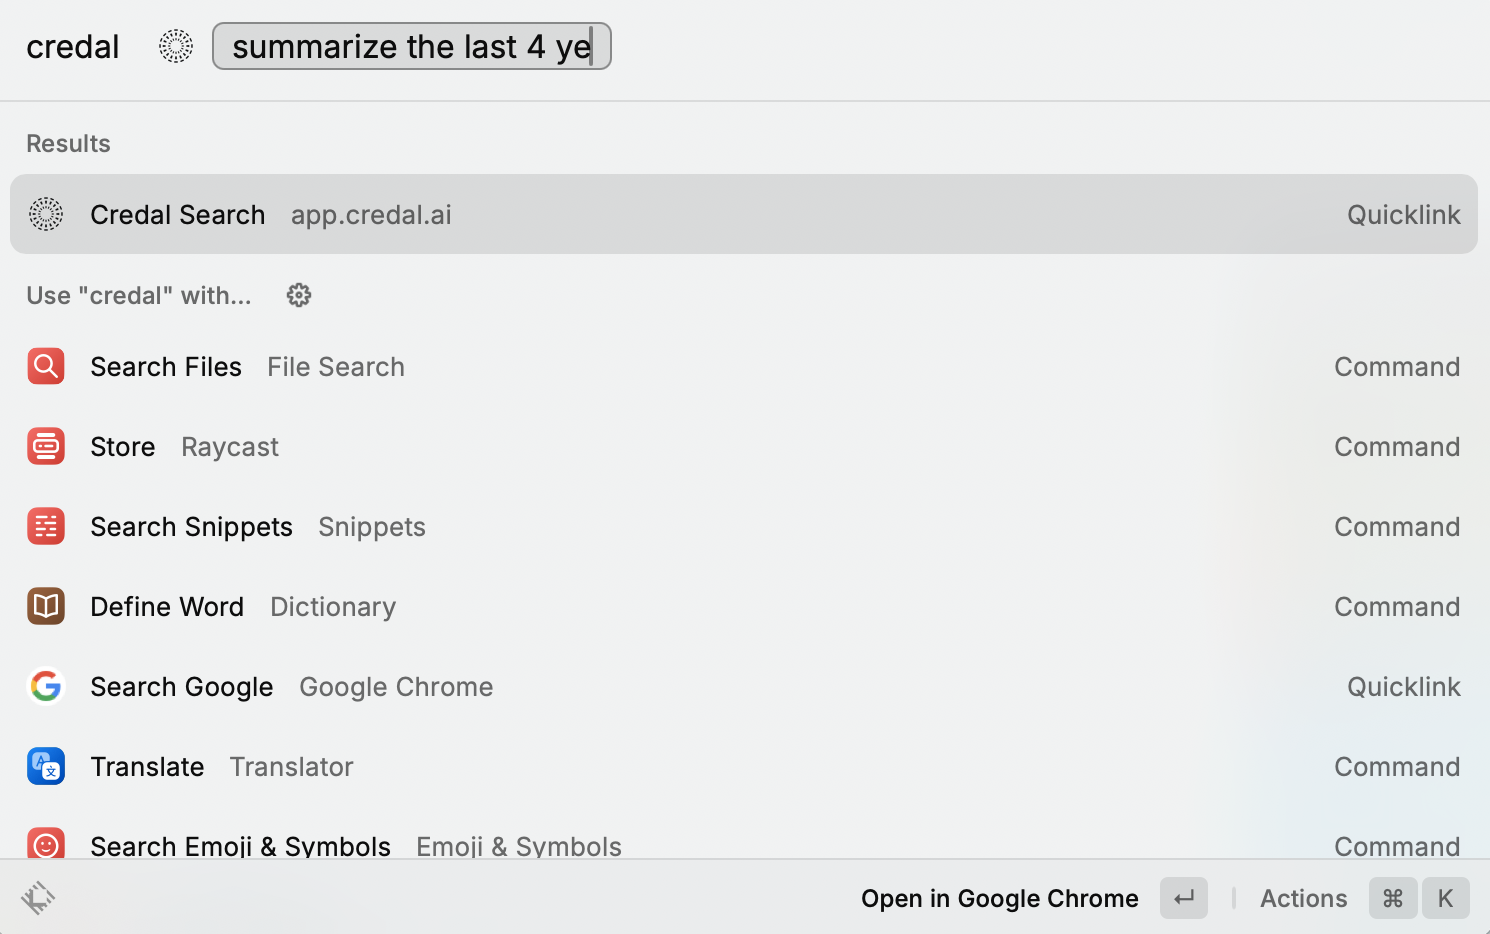Open the Translator icon
Image resolution: width=1490 pixels, height=934 pixels.
[x=46, y=766]
